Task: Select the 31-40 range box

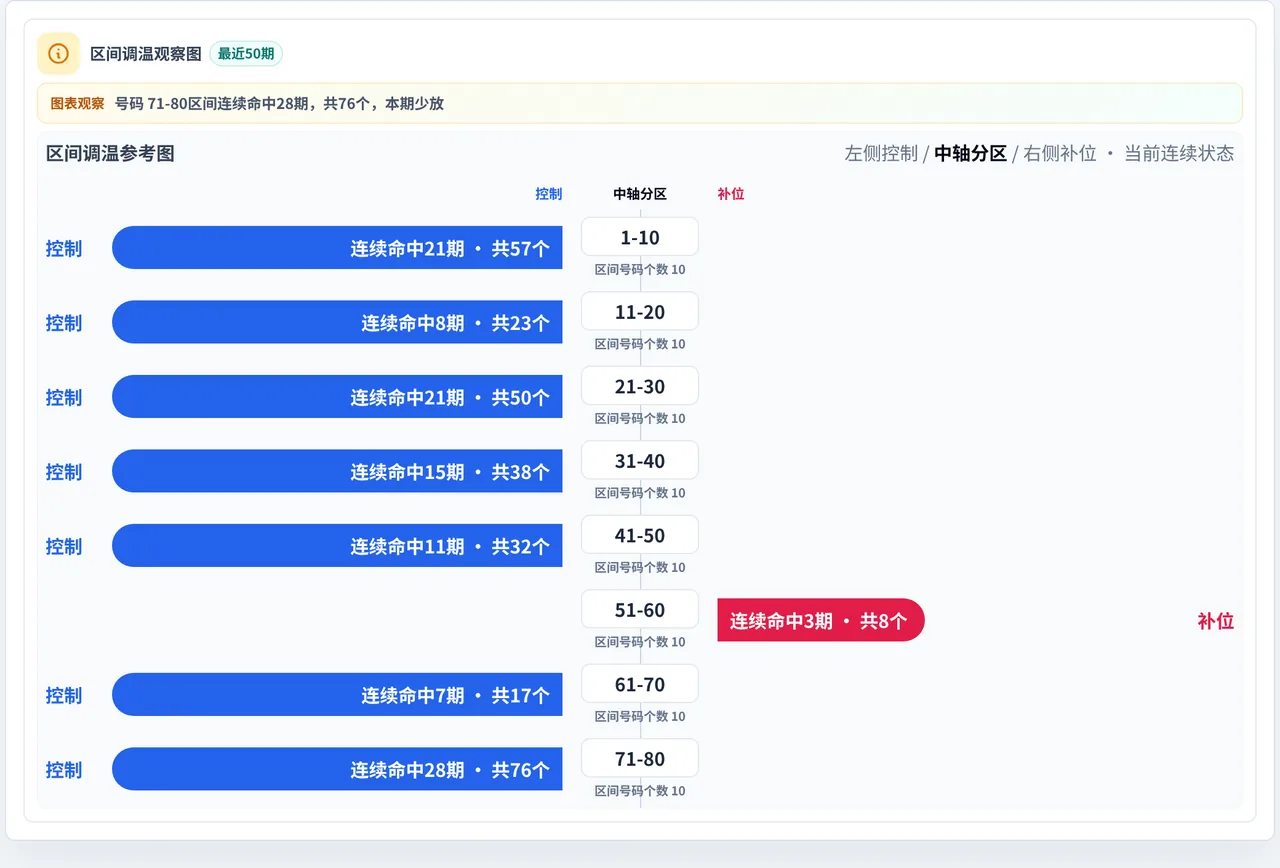Action: [x=640, y=461]
